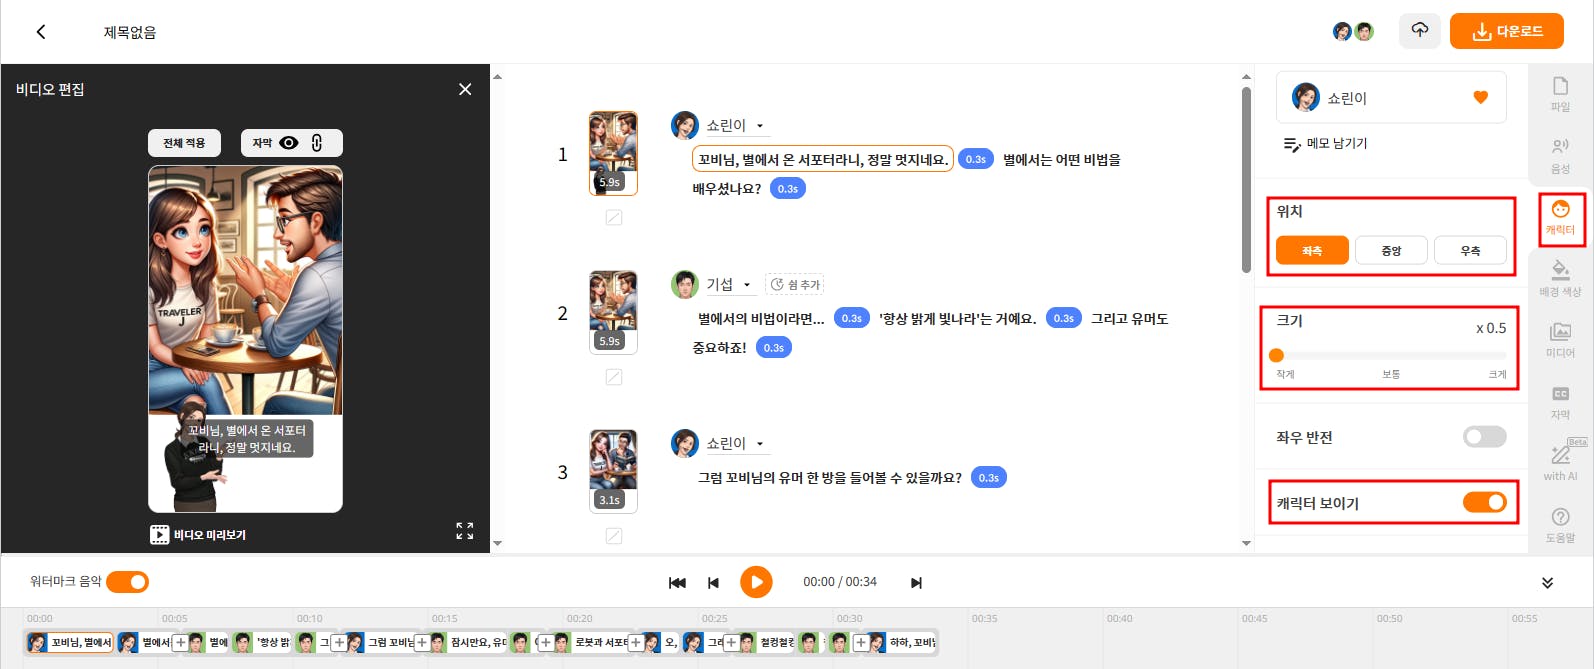Enable the 좌우 반전 flip switch

click(x=1484, y=436)
